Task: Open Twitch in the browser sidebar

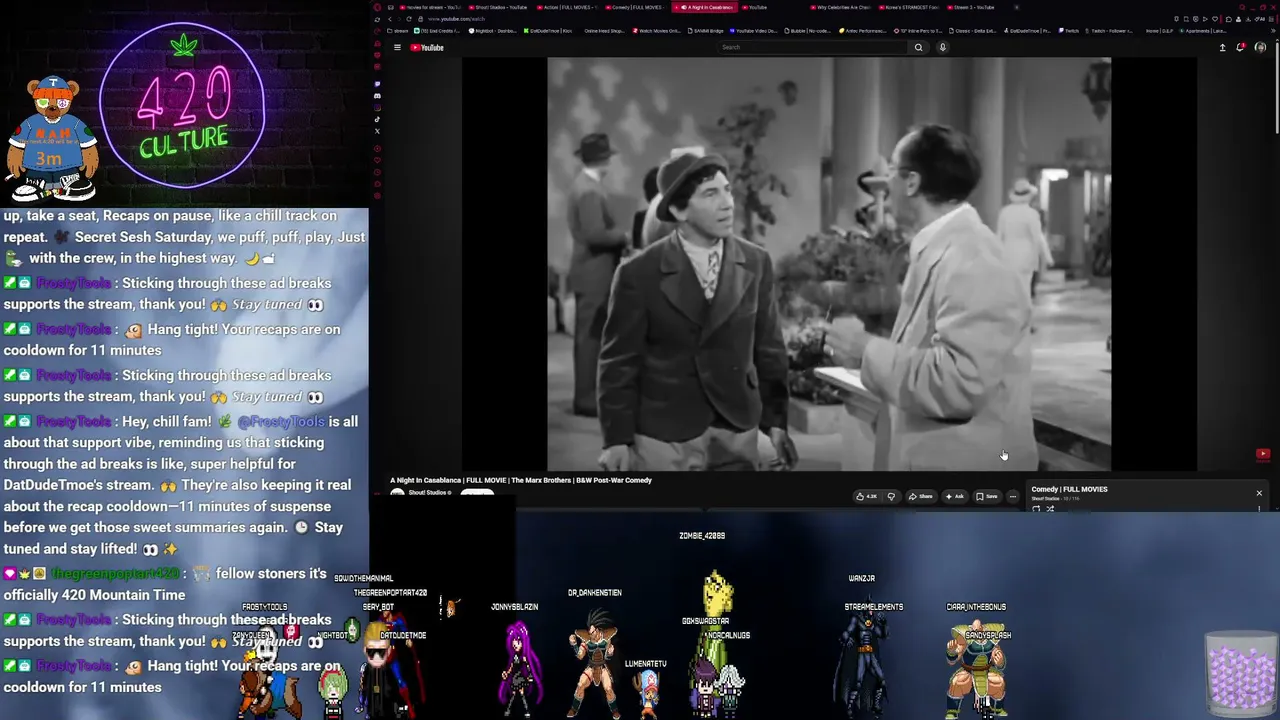Action: [x=377, y=84]
